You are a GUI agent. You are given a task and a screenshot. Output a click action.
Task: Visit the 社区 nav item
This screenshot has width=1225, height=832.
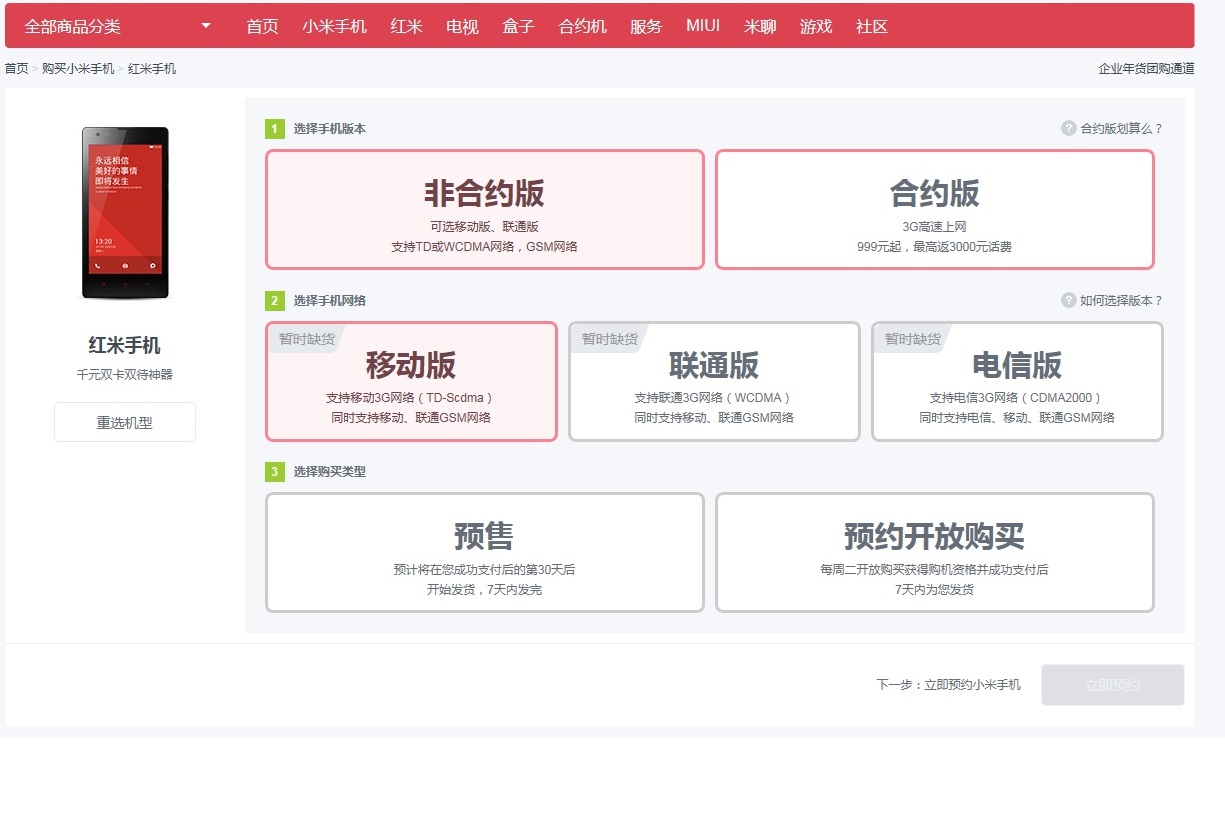pos(872,26)
